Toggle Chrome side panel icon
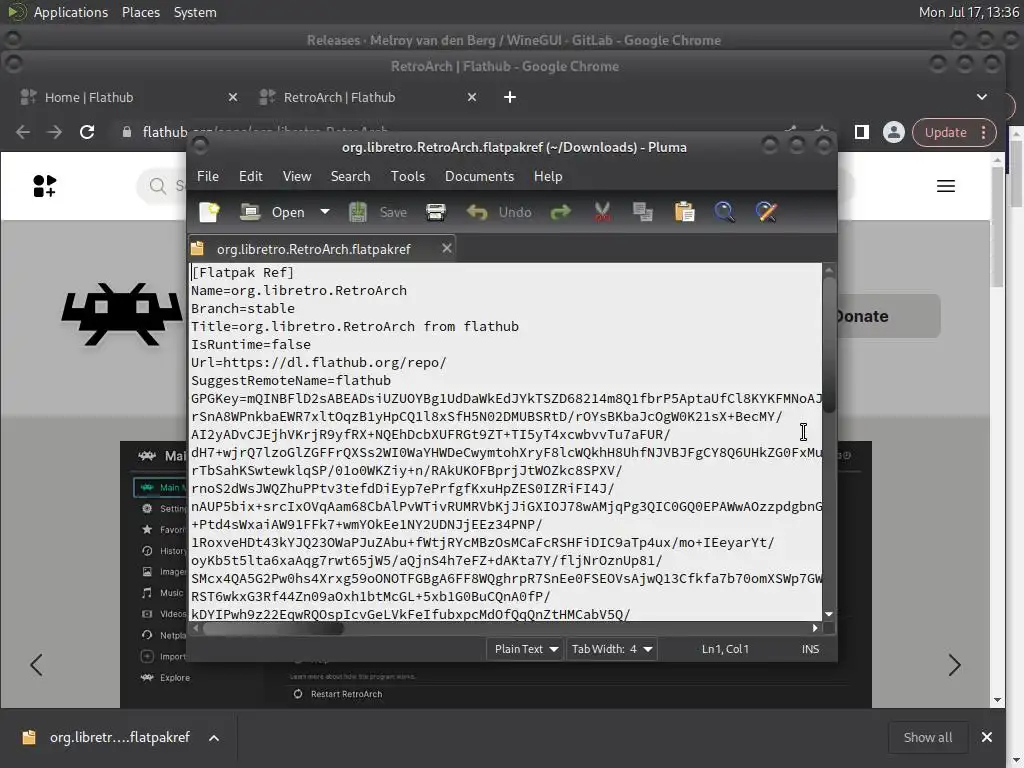Screen dimensions: 1024x768 (x=861, y=132)
